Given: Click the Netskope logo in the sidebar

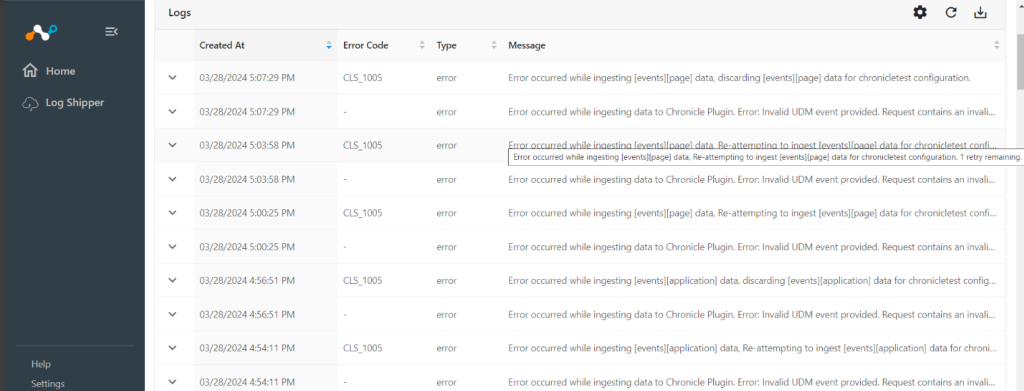Looking at the screenshot, I should coord(42,32).
